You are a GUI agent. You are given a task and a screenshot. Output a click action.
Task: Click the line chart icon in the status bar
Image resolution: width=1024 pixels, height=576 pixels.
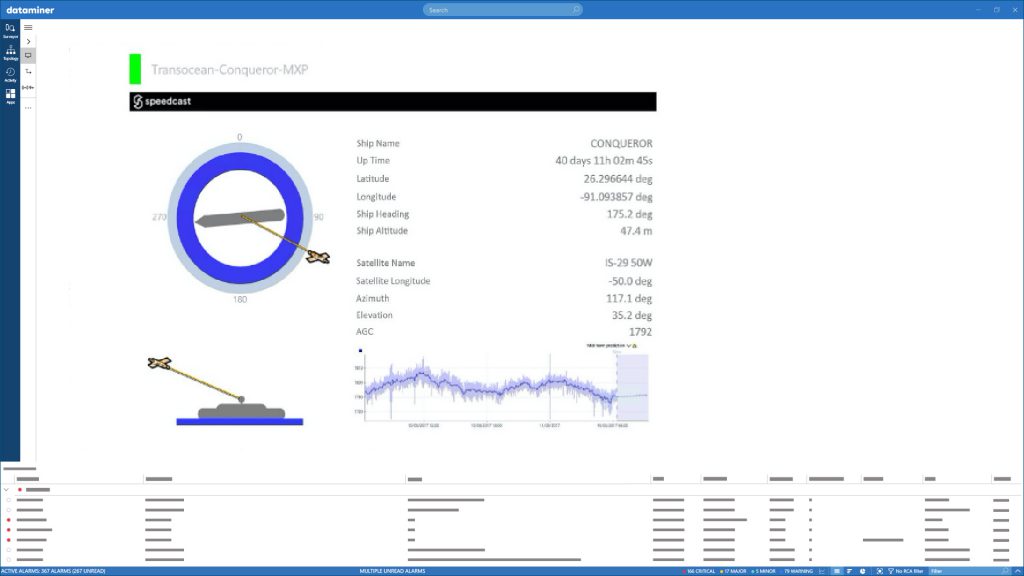(x=822, y=571)
